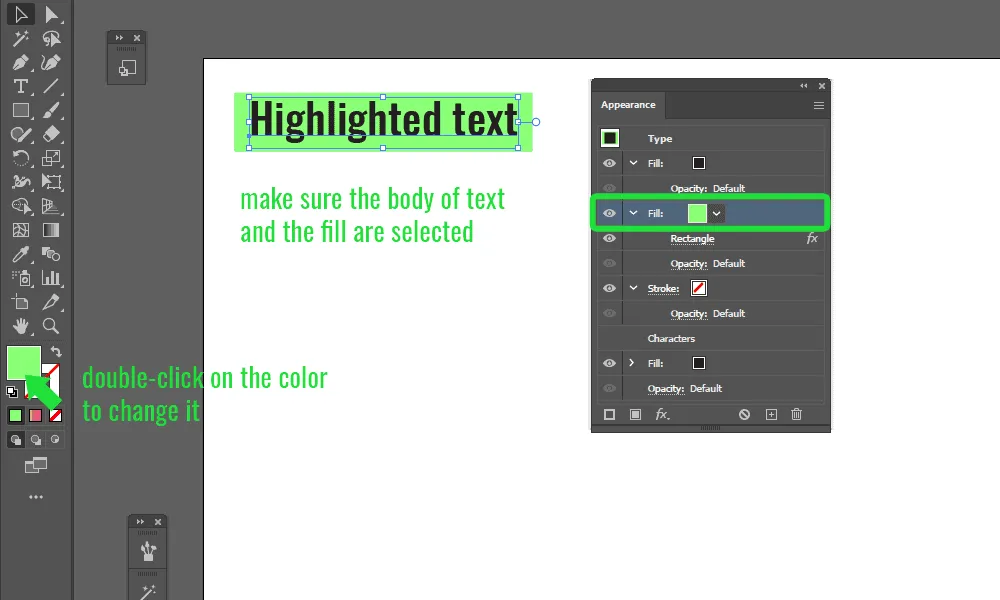Open the green fill color dropdown

click(717, 214)
